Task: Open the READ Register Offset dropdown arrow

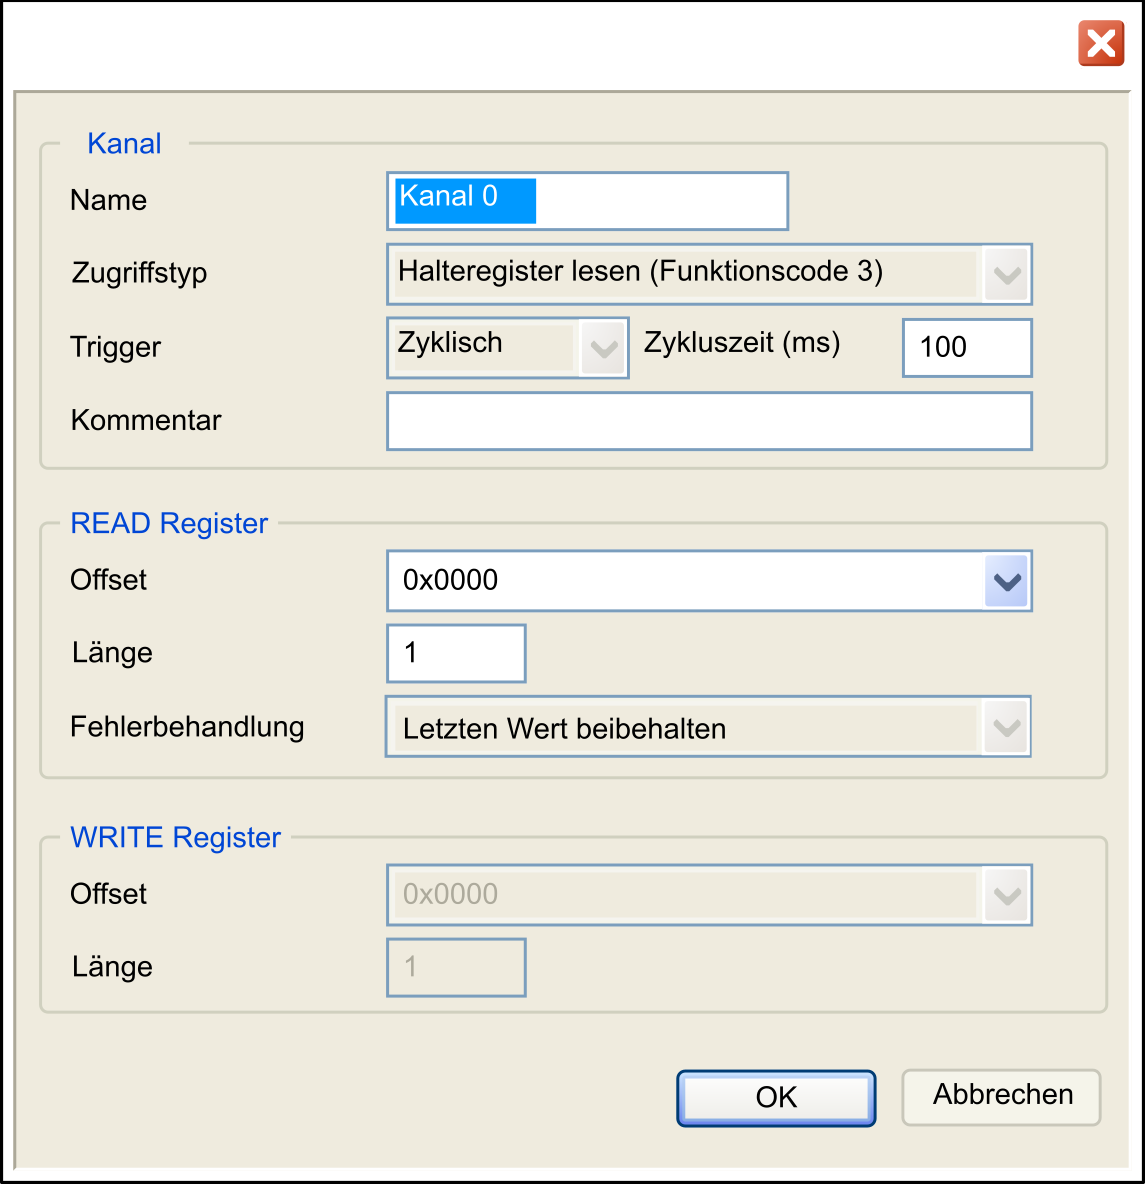Action: [1006, 581]
